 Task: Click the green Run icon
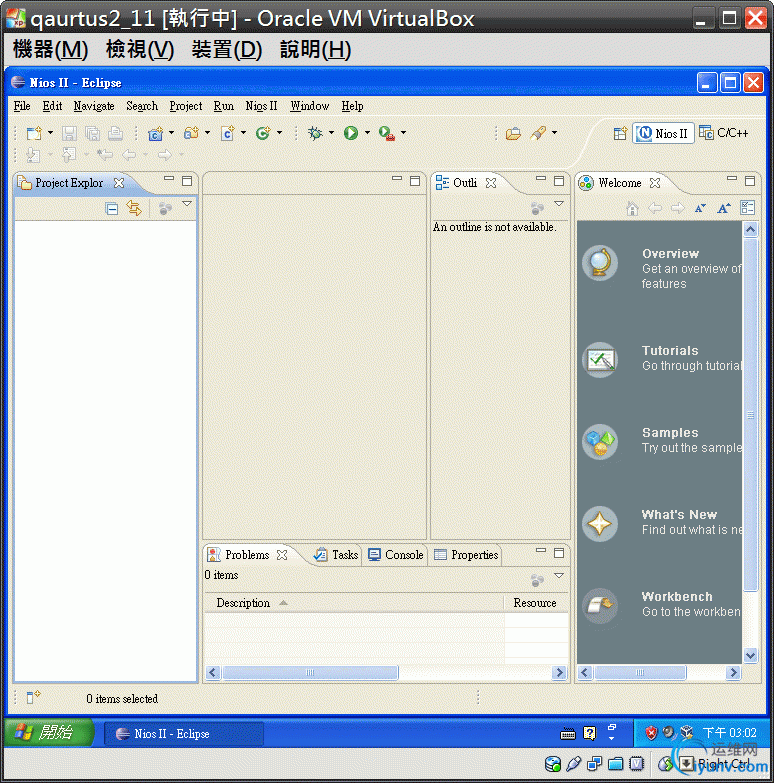[351, 133]
